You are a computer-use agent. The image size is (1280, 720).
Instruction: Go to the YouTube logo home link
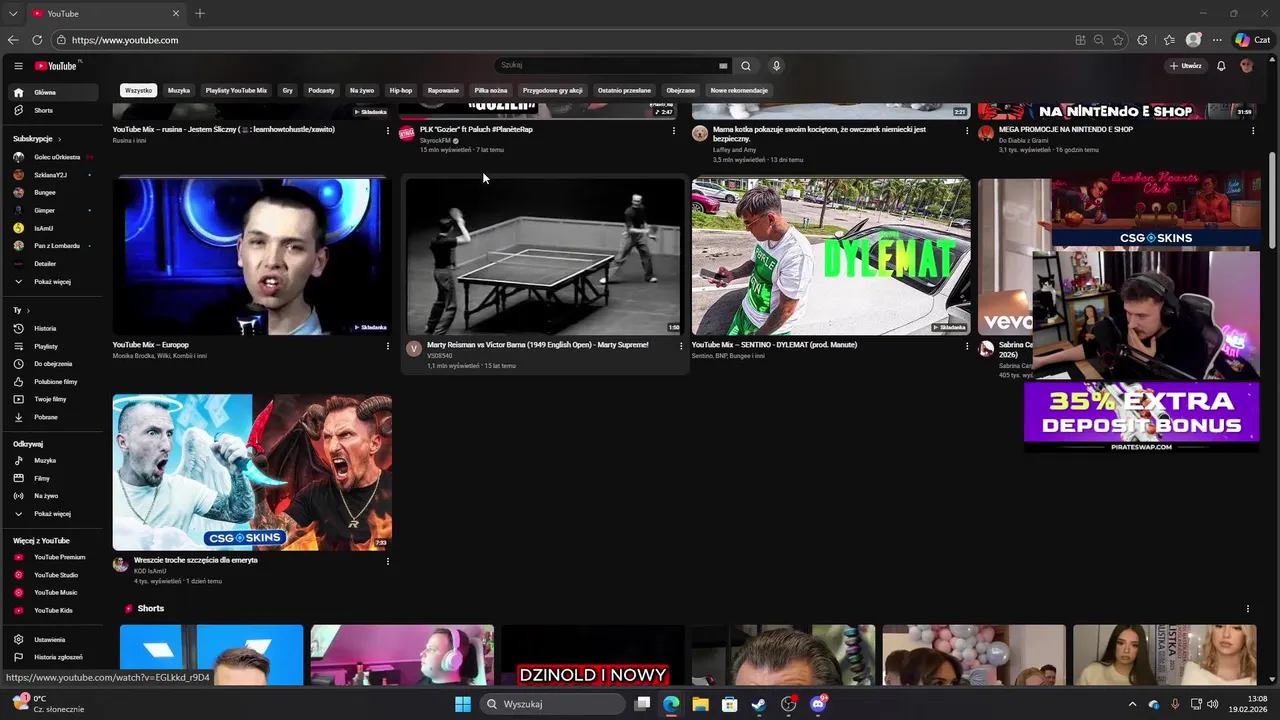tap(57, 66)
